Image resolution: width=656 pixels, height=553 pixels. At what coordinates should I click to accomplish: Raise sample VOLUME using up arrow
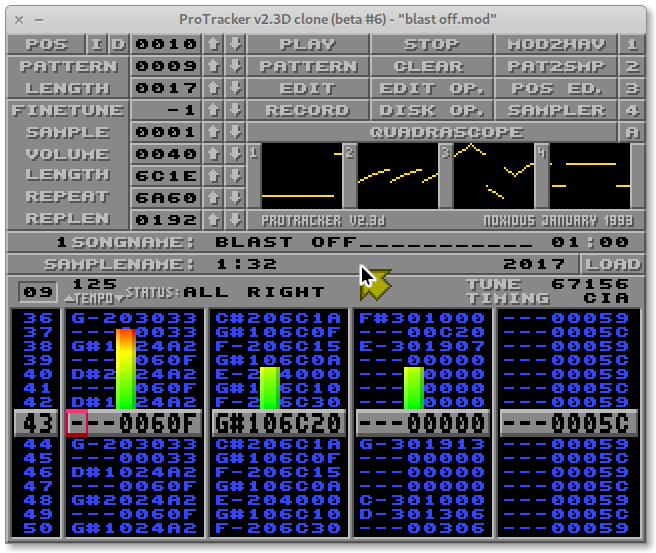213,154
